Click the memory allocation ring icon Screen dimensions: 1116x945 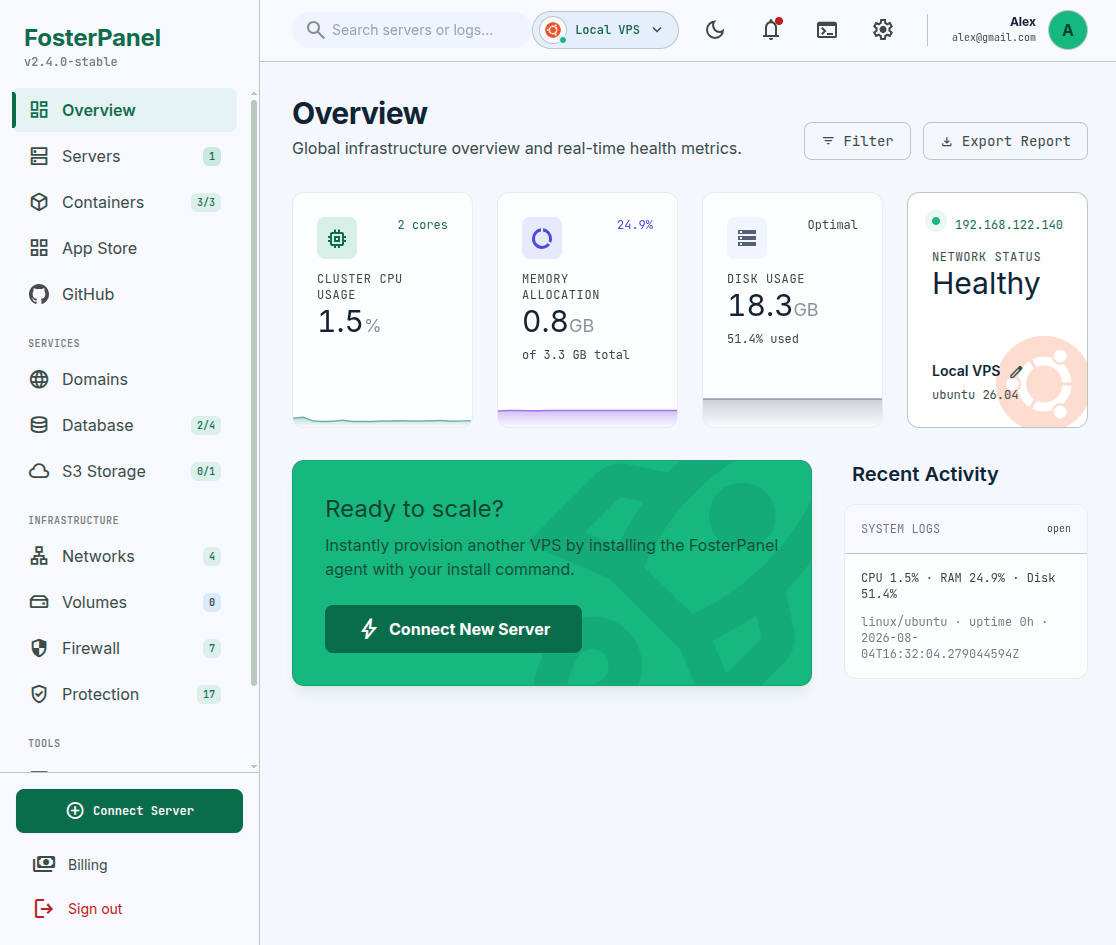point(542,238)
